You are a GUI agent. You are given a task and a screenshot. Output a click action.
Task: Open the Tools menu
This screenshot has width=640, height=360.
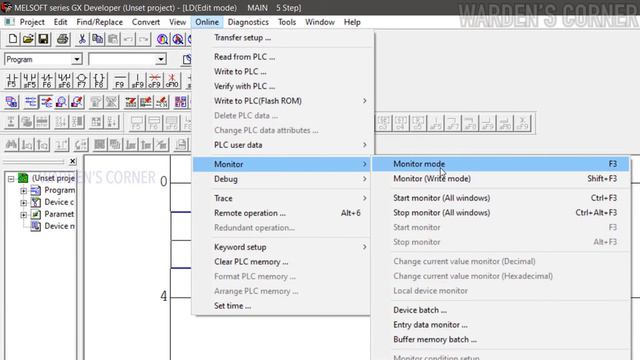click(287, 22)
